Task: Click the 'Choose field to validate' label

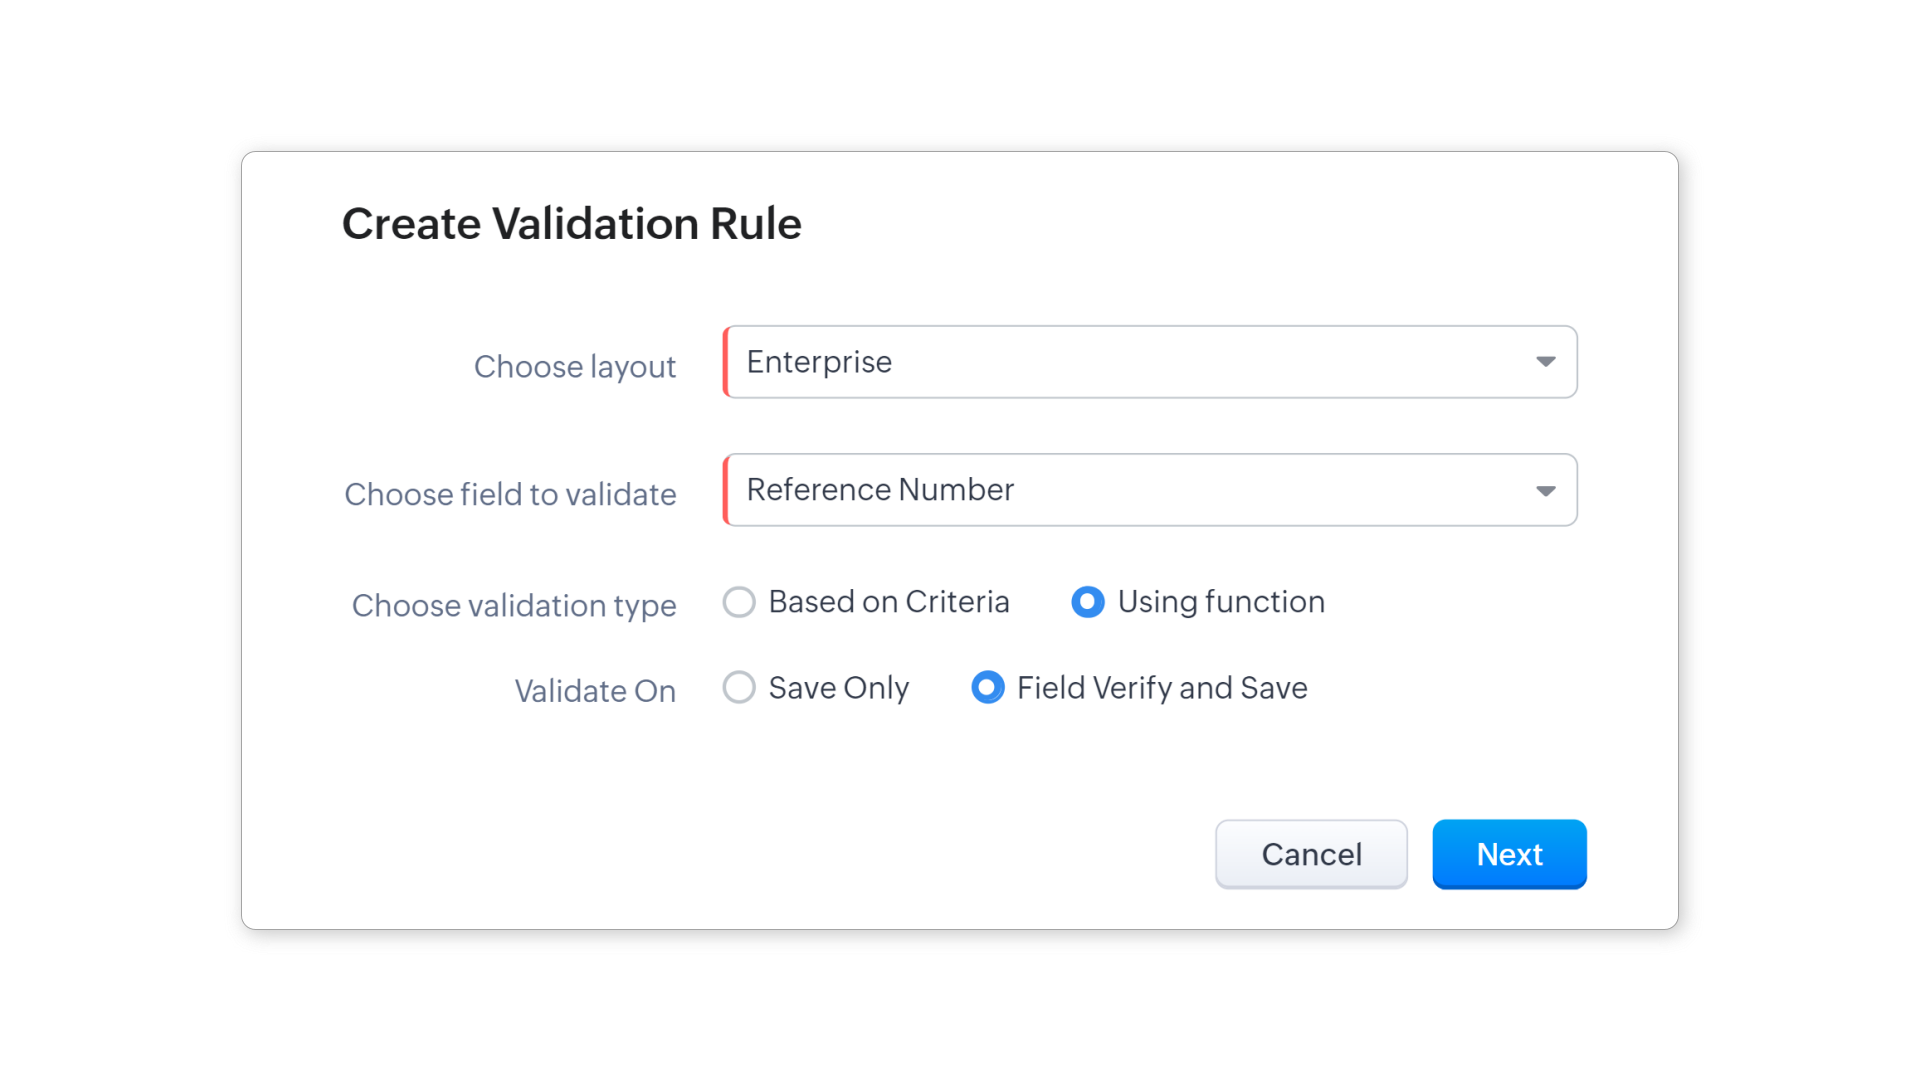Action: [x=510, y=495]
